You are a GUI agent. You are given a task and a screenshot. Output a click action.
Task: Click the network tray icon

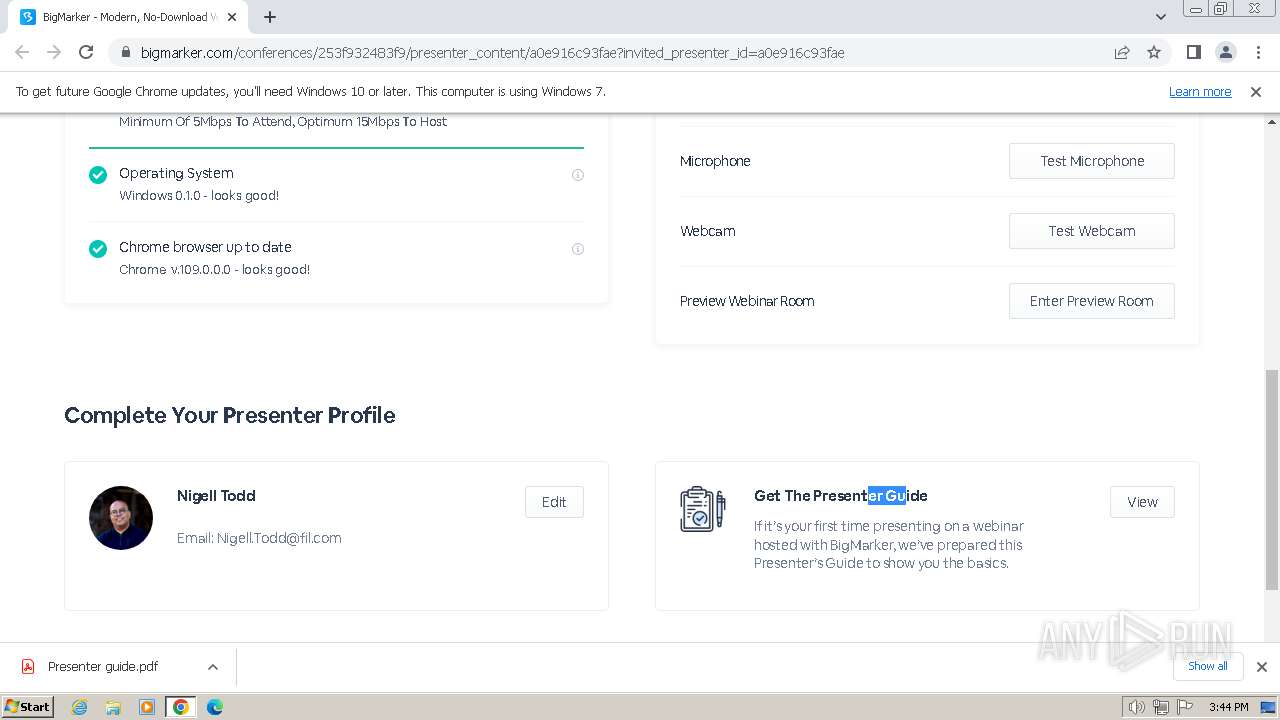tap(1160, 707)
